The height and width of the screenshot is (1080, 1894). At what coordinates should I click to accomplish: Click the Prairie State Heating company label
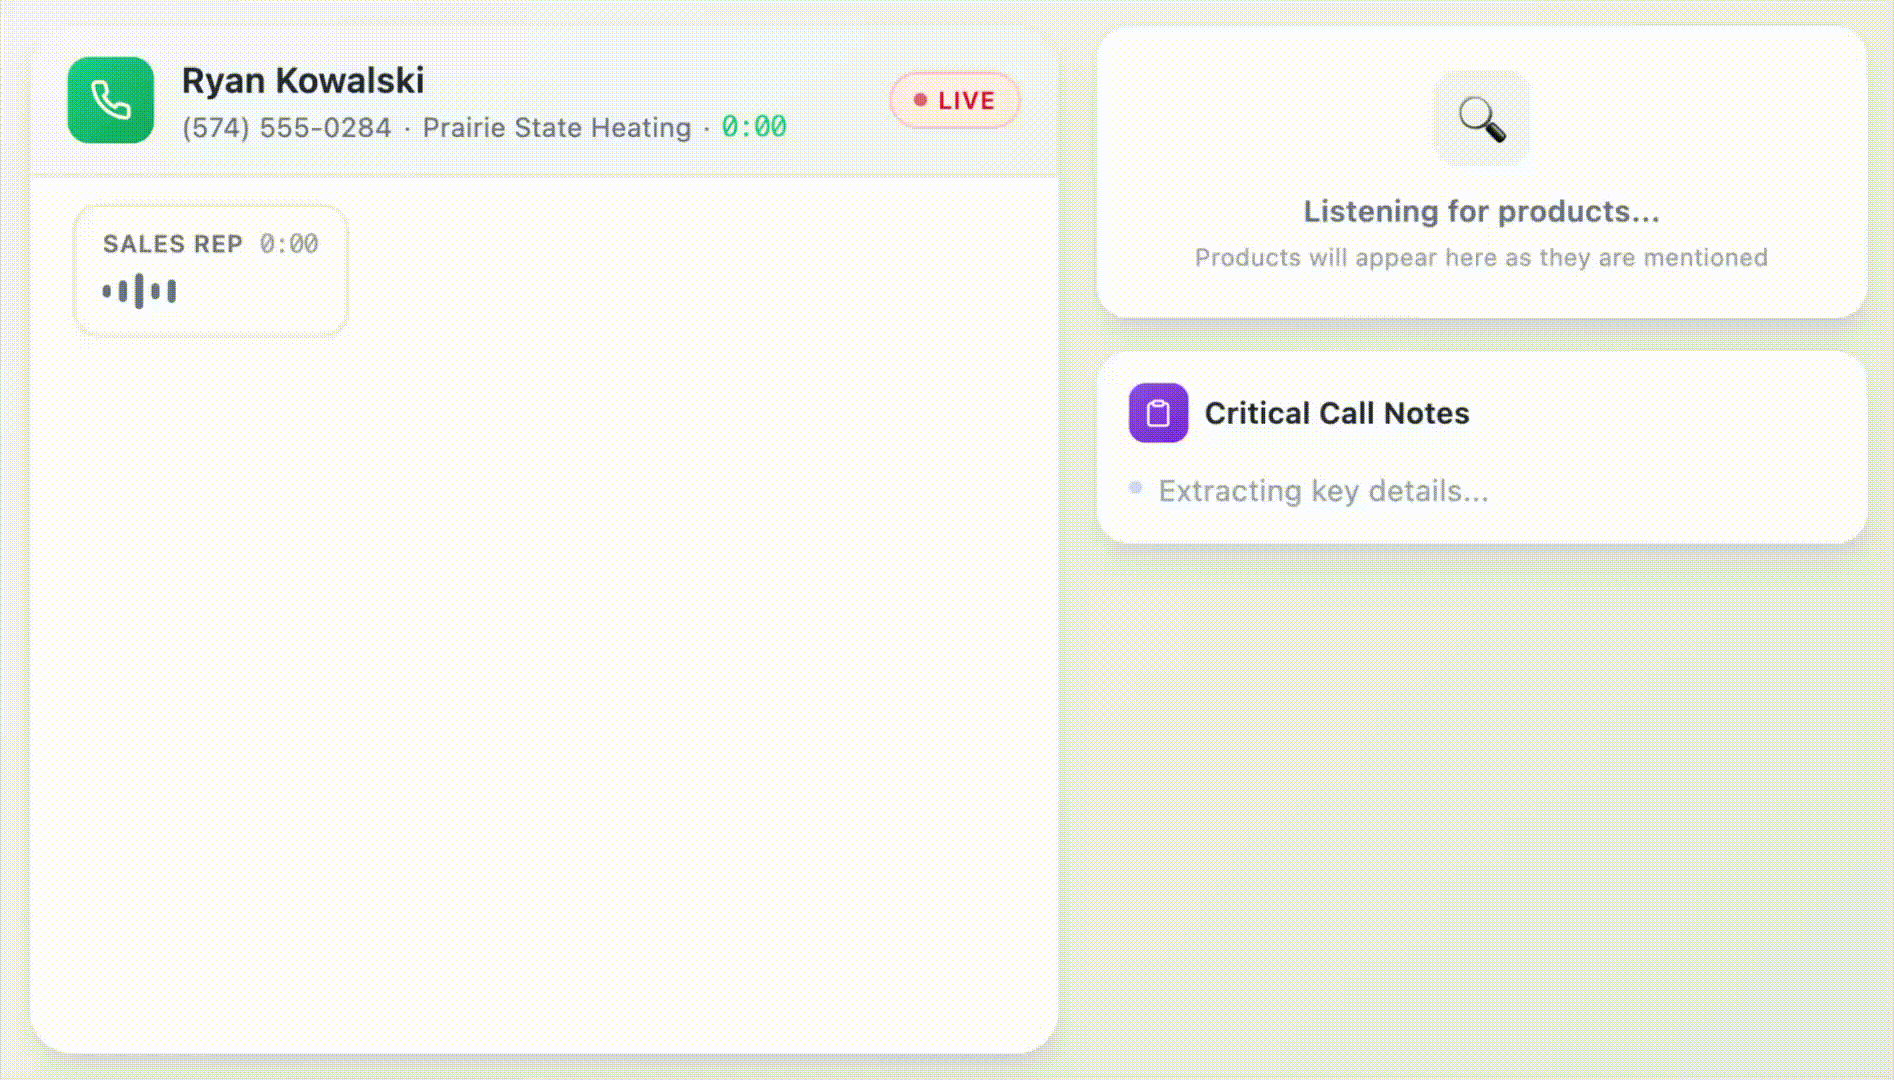pyautogui.click(x=555, y=127)
